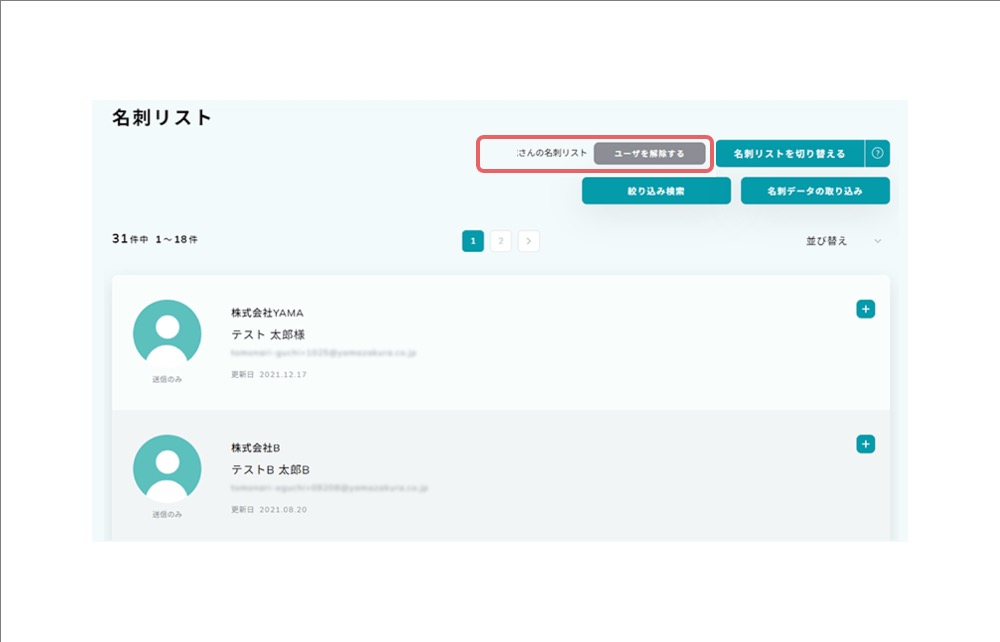Viewport: 1000px width, 642px height.
Task: Click plus icon on 株式会社B card
Action: click(x=865, y=444)
